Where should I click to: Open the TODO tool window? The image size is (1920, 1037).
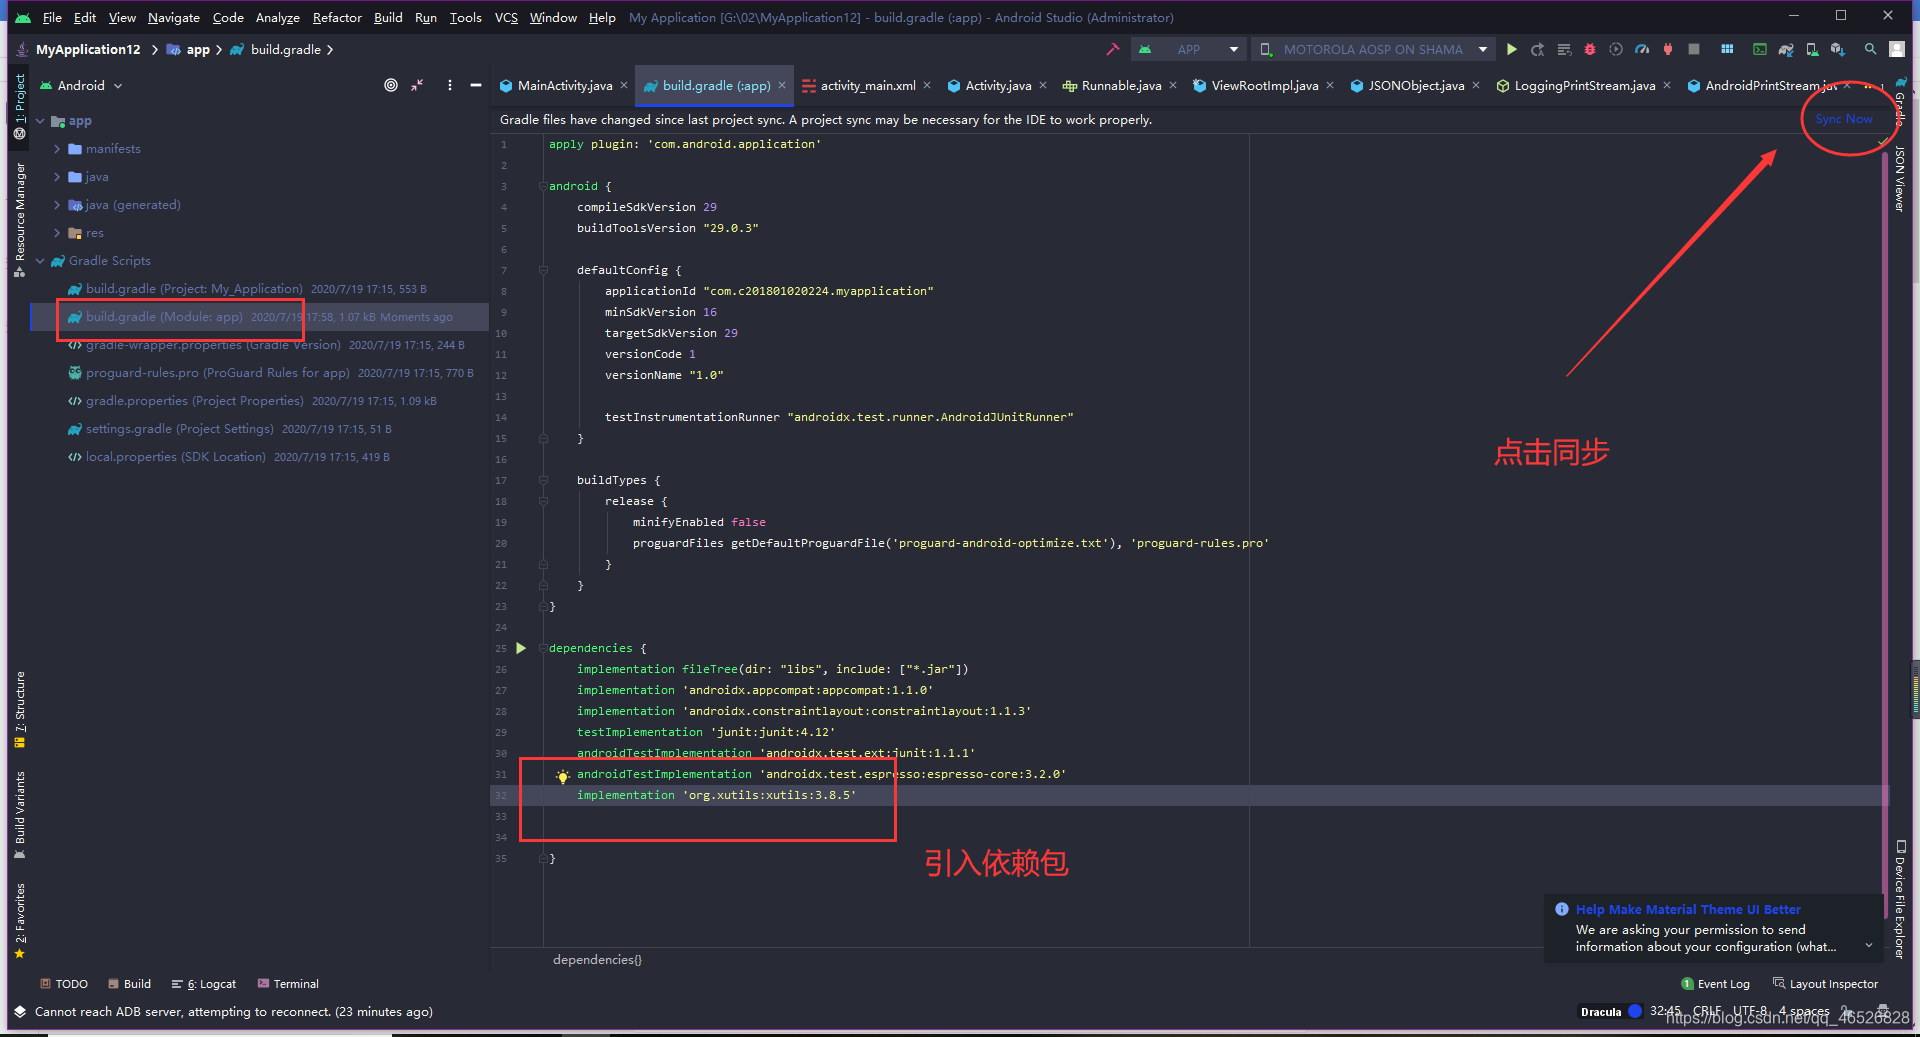click(x=64, y=984)
